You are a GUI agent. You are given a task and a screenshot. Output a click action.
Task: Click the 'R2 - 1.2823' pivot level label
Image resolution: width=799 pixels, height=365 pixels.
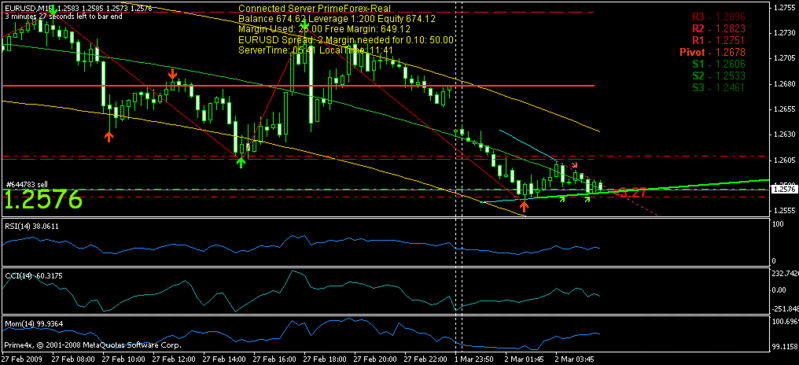(719, 29)
